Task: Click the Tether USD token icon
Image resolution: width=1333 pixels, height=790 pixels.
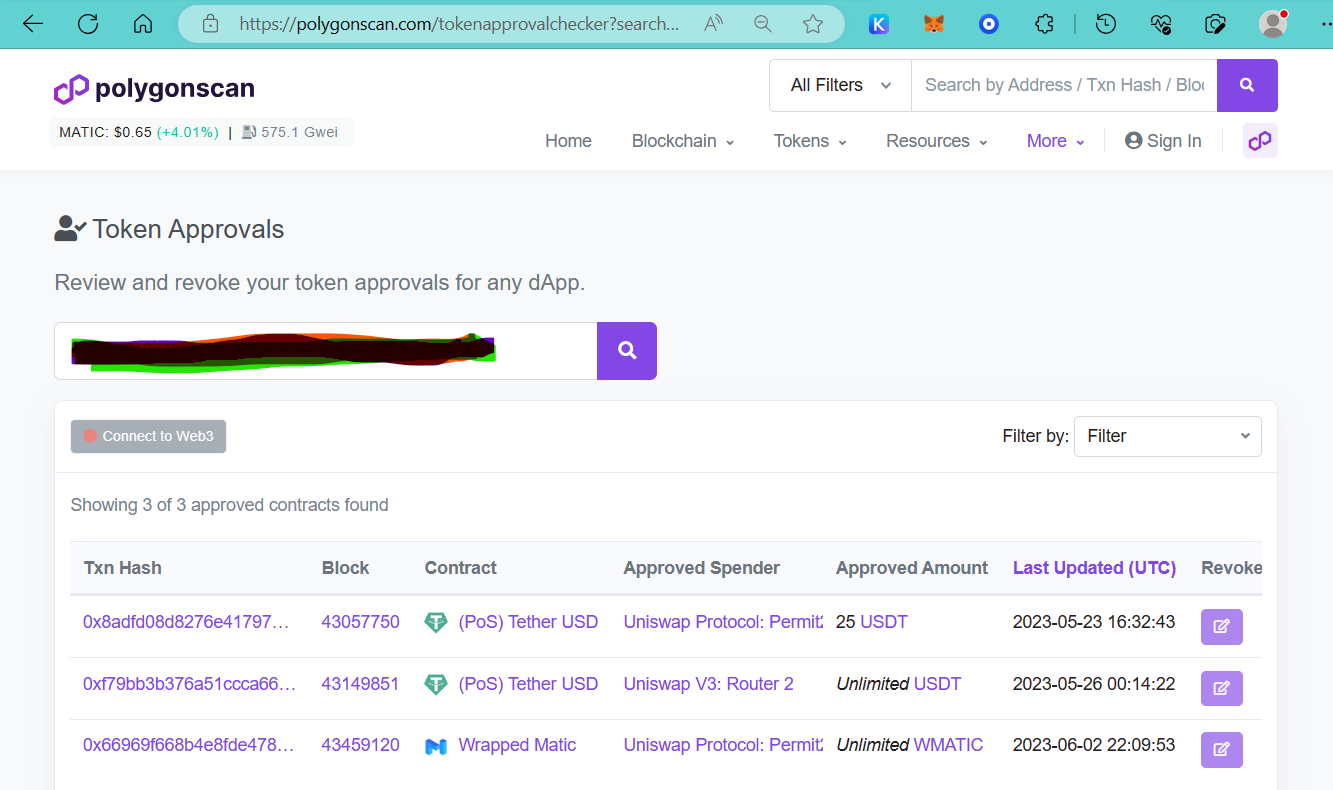Action: click(x=436, y=621)
